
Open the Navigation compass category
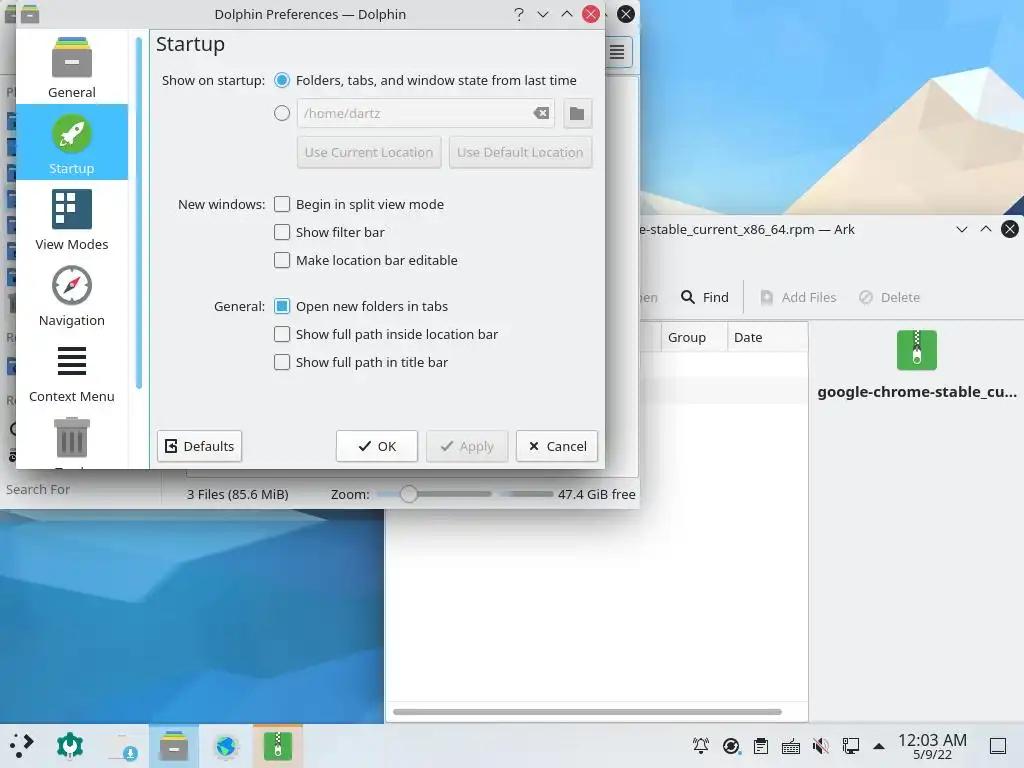(x=72, y=295)
